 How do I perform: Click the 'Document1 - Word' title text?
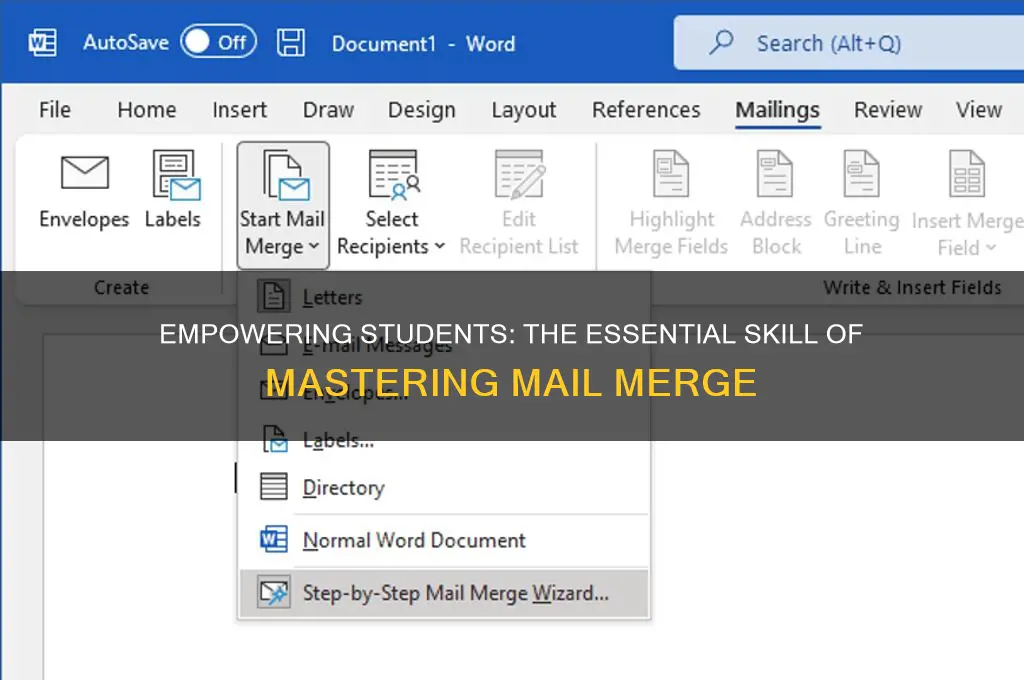click(423, 44)
